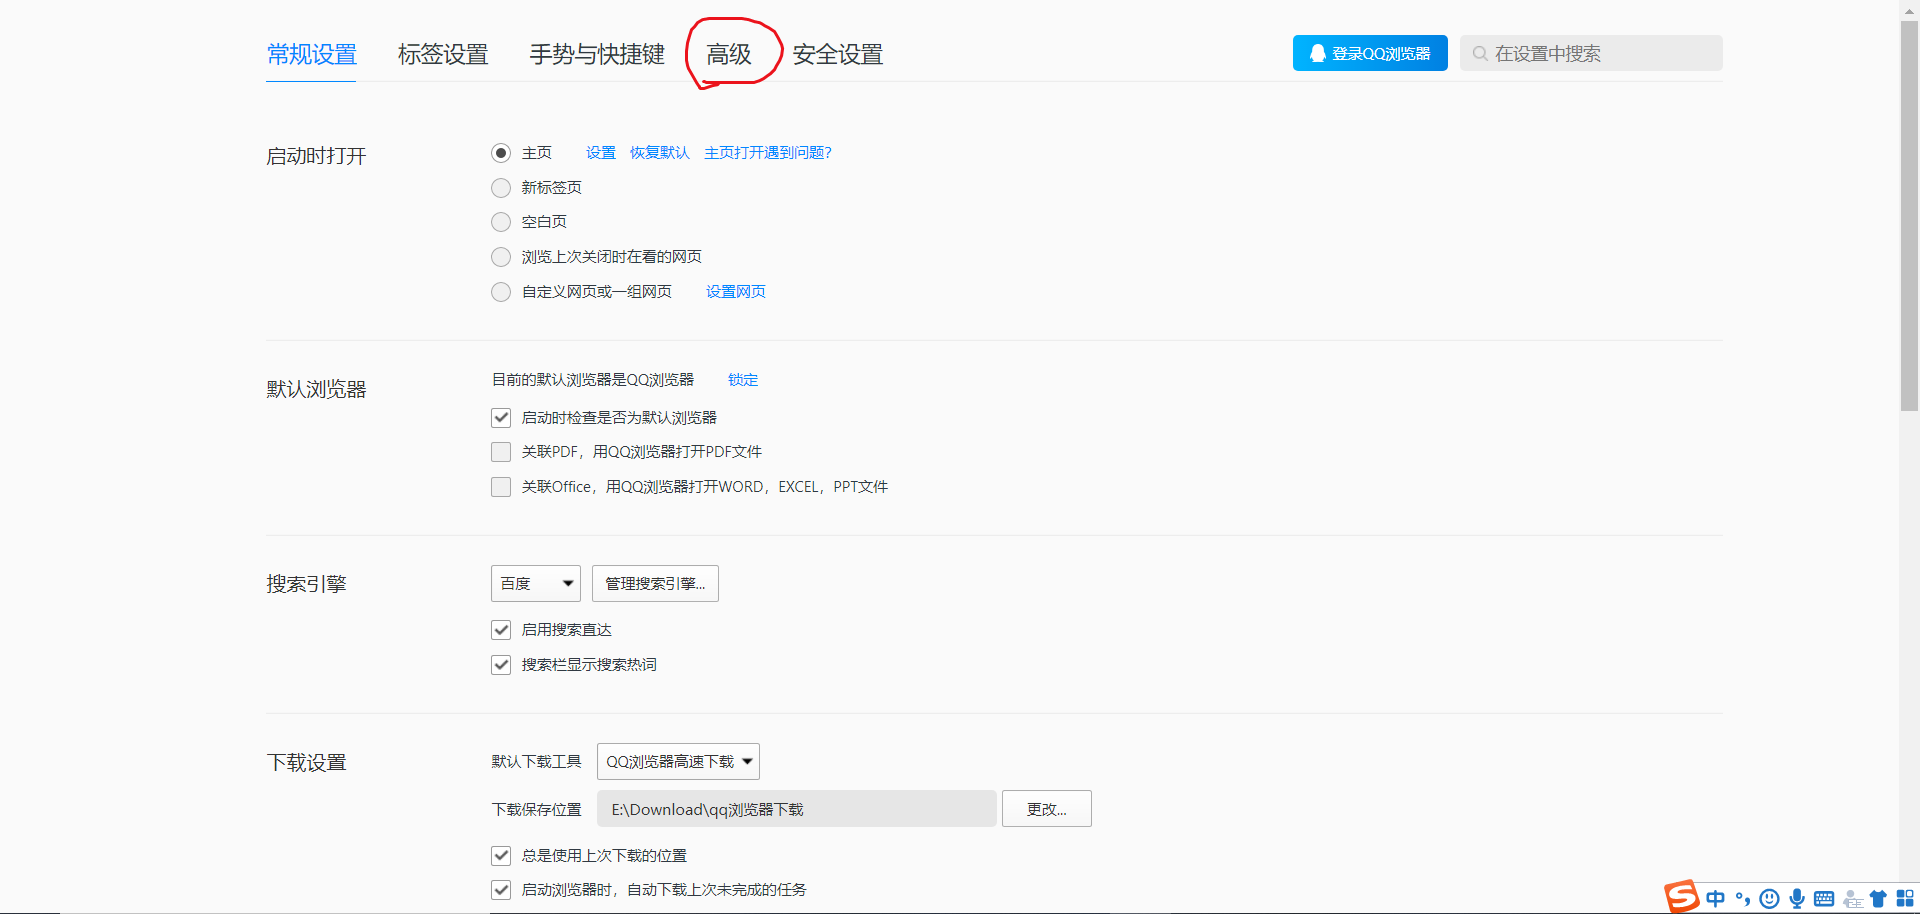Click the 默认下载工具 label
The width and height of the screenshot is (1920, 914).
tap(536, 762)
